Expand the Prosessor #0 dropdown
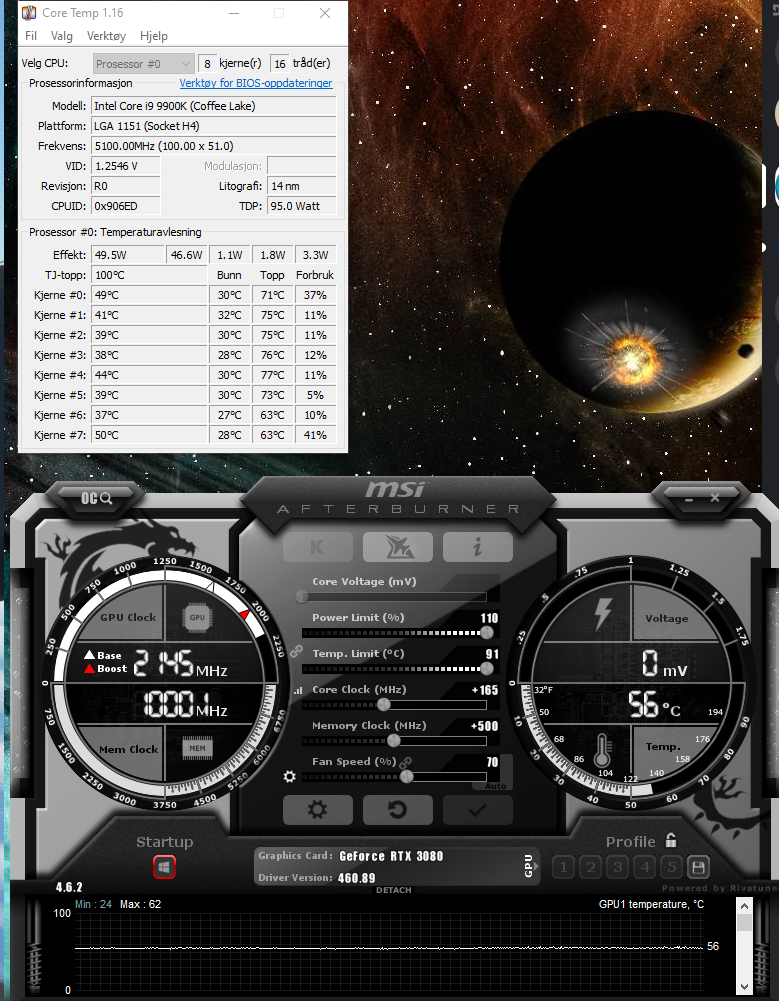 click(x=143, y=64)
